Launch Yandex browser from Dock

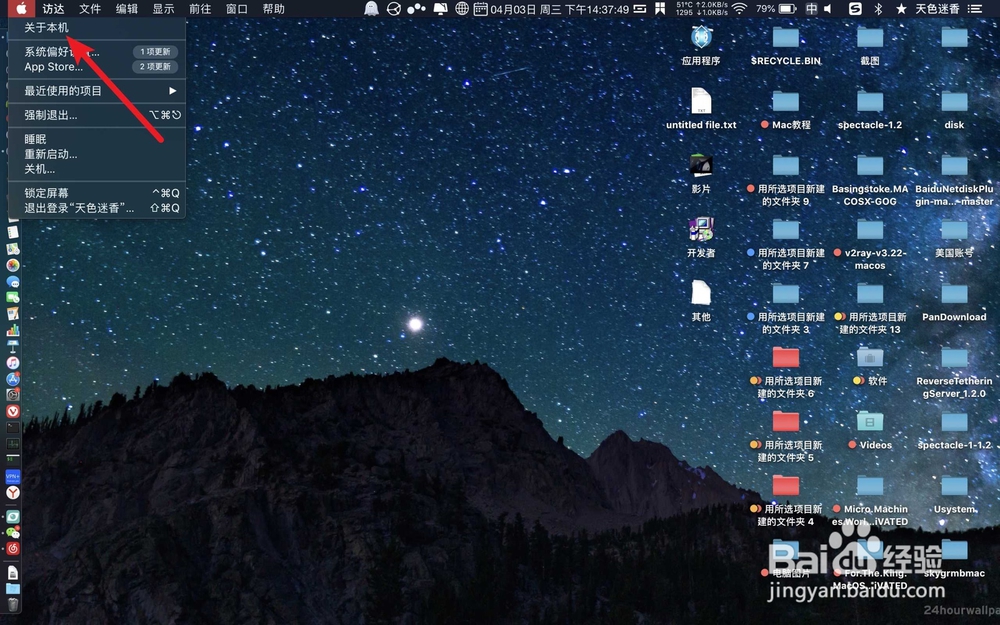pos(13,492)
